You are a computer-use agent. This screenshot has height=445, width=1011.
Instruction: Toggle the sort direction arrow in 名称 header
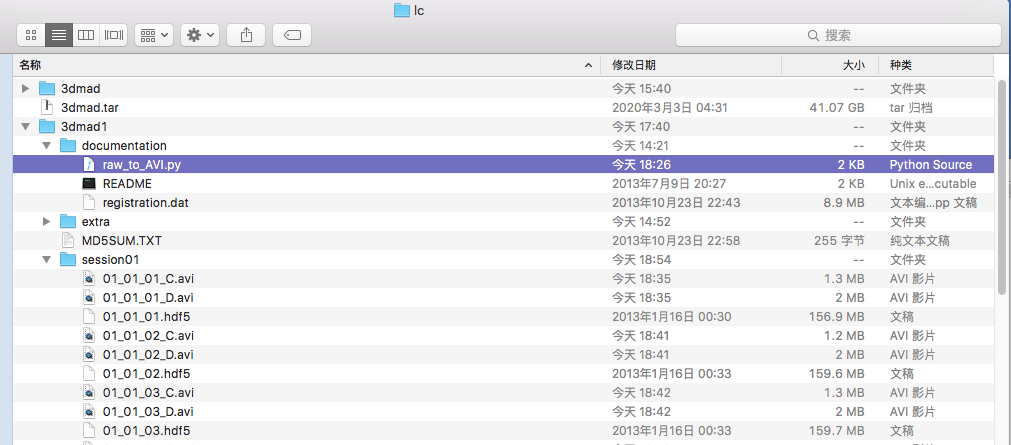click(588, 66)
